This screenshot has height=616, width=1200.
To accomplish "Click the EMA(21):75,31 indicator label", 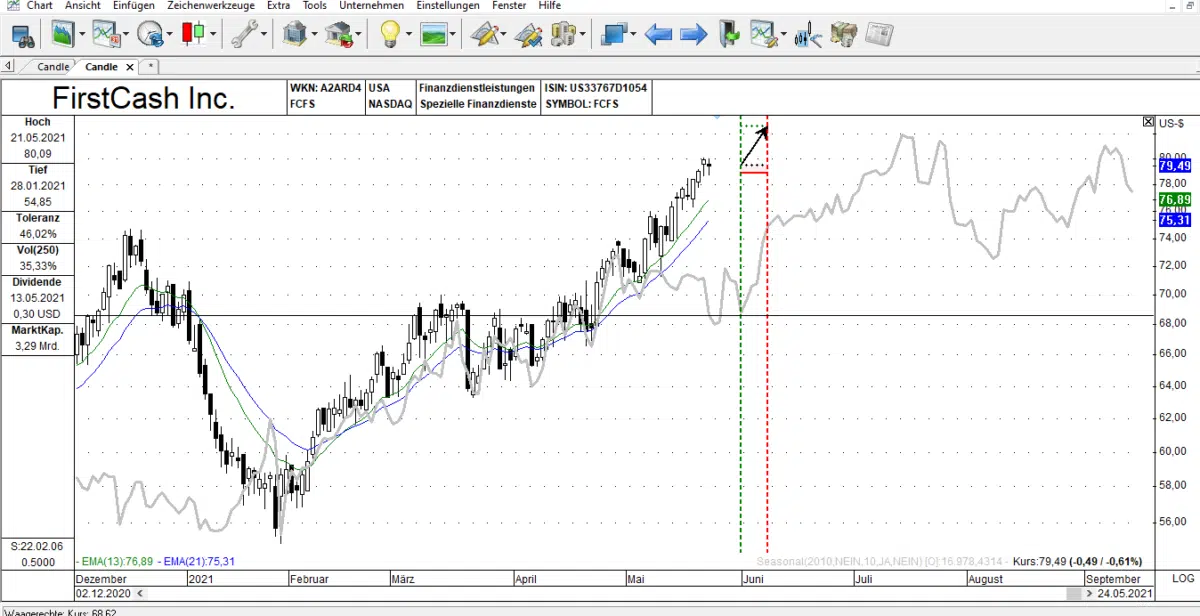I will point(197,562).
